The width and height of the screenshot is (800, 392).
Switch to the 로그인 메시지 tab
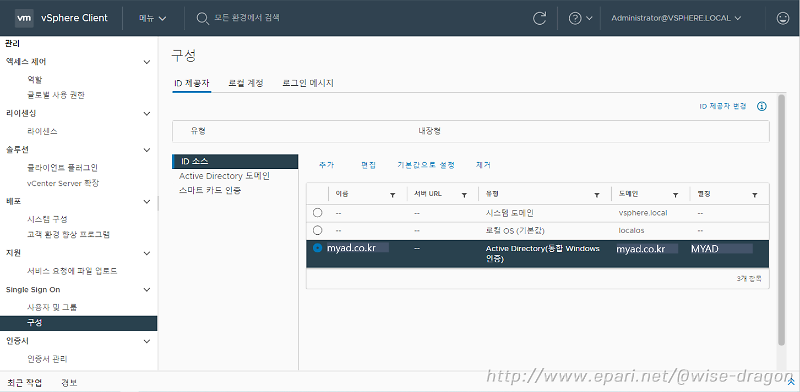point(308,83)
